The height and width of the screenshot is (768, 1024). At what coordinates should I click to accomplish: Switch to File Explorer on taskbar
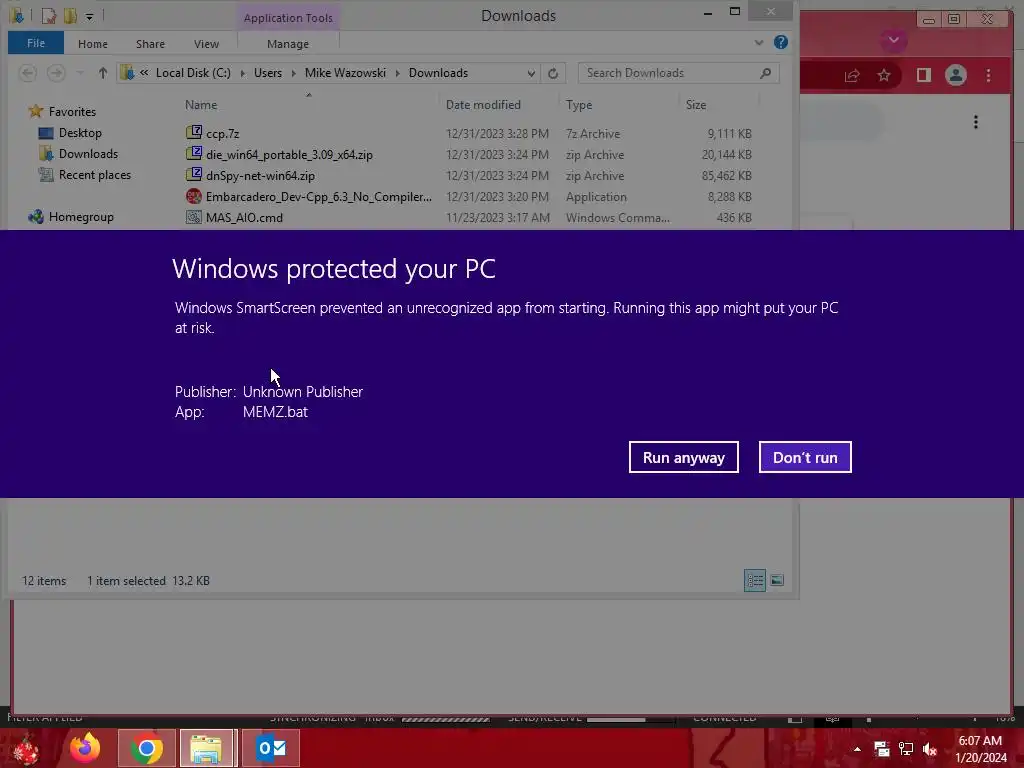pos(206,748)
